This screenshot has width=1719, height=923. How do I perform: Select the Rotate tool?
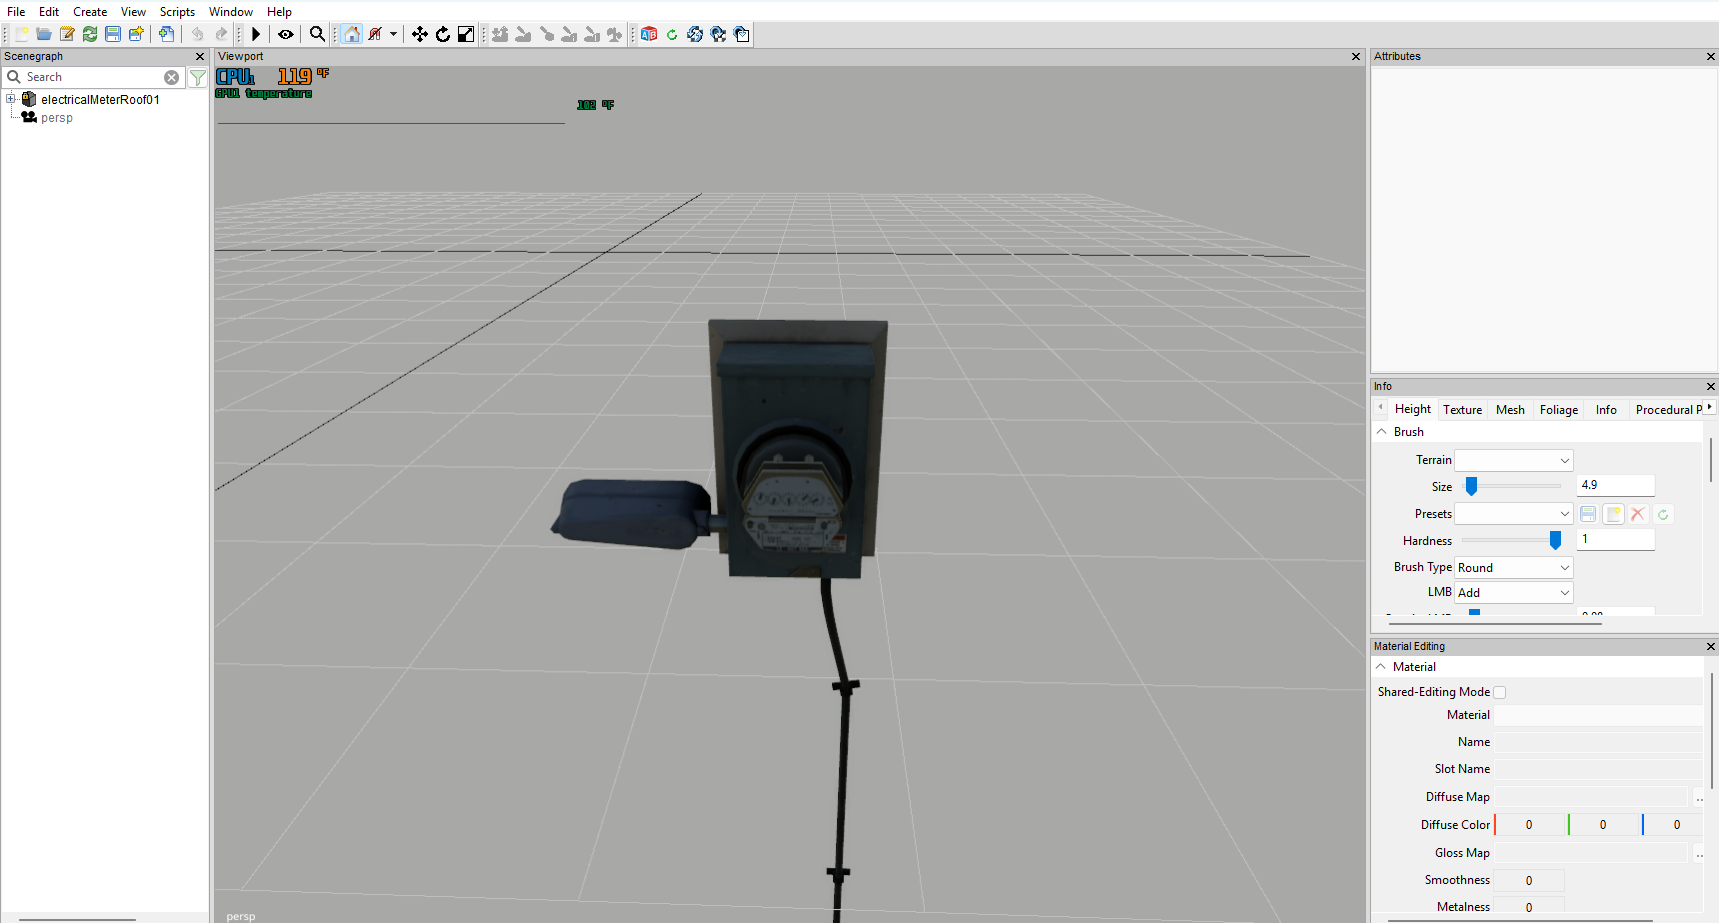click(443, 34)
